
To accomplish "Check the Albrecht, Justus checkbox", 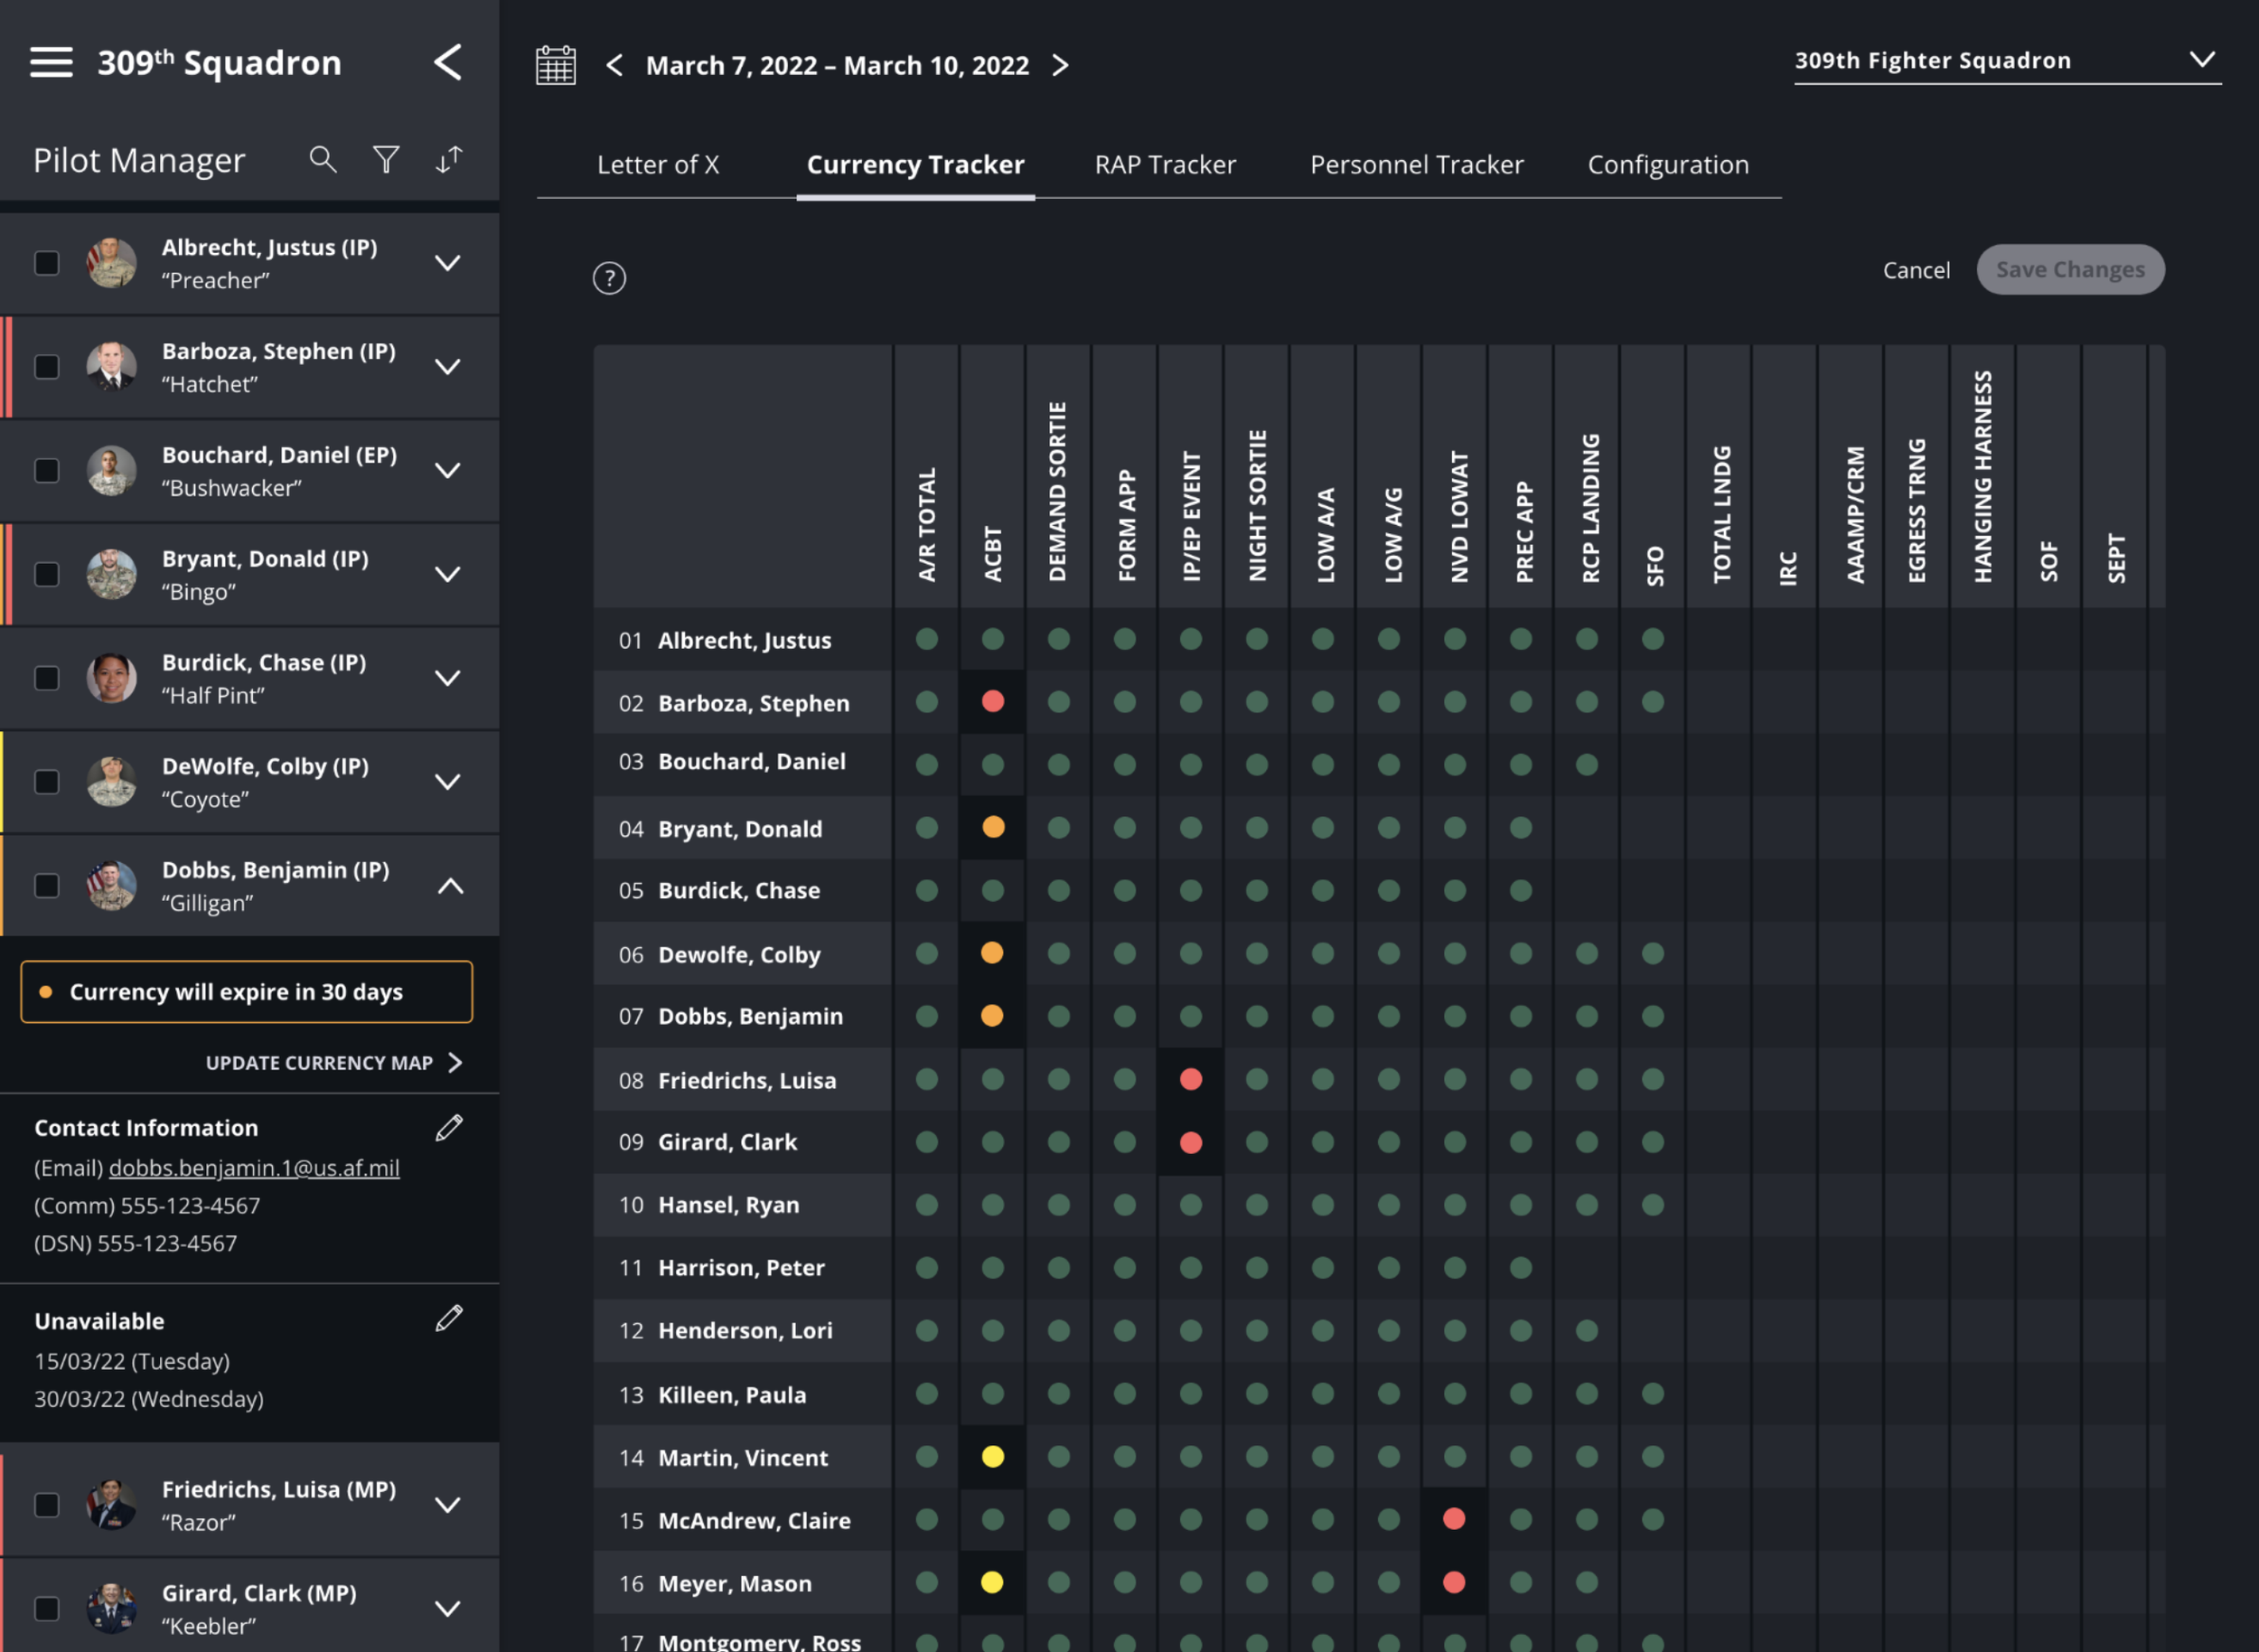I will coord(47,263).
